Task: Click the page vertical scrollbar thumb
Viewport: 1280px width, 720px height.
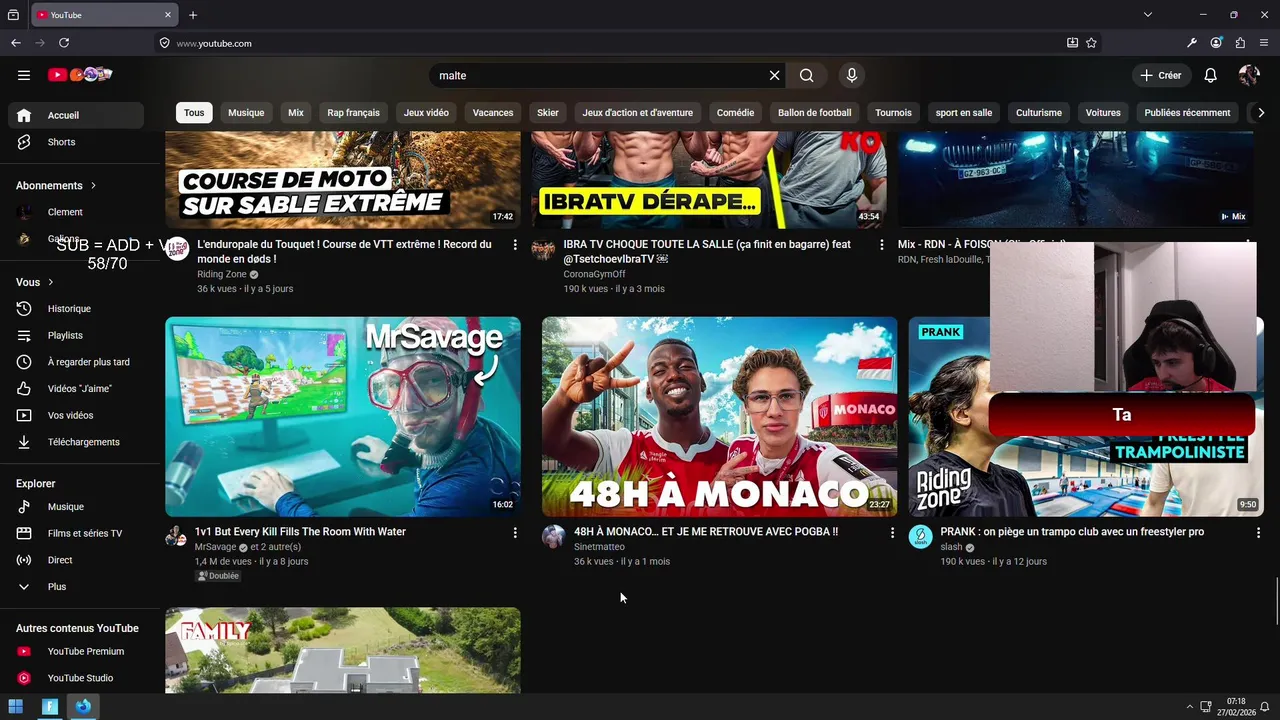Action: pos(1276,601)
